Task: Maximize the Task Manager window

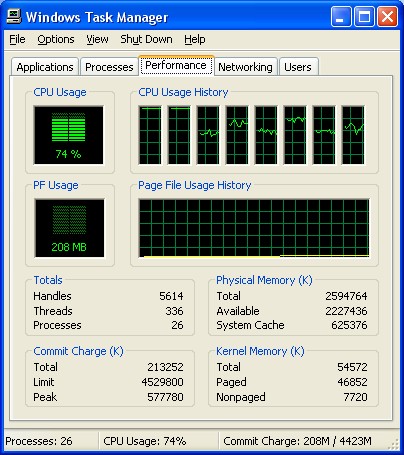Action: tap(364, 16)
